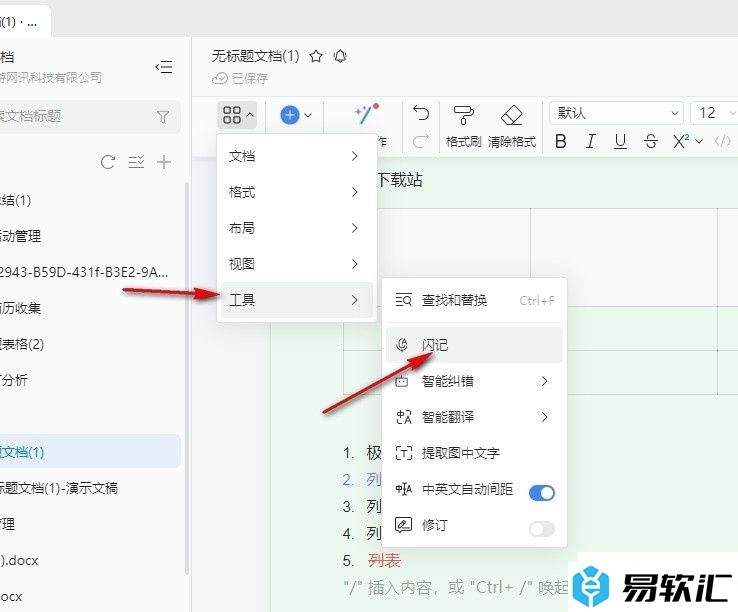
Task: Click the add new document plus button
Action: tap(165, 162)
